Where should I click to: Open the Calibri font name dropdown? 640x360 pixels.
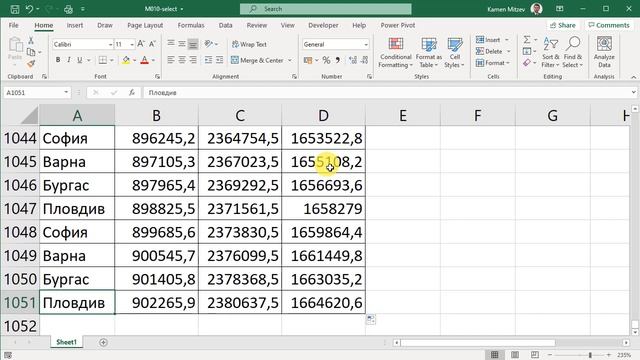click(x=110, y=44)
